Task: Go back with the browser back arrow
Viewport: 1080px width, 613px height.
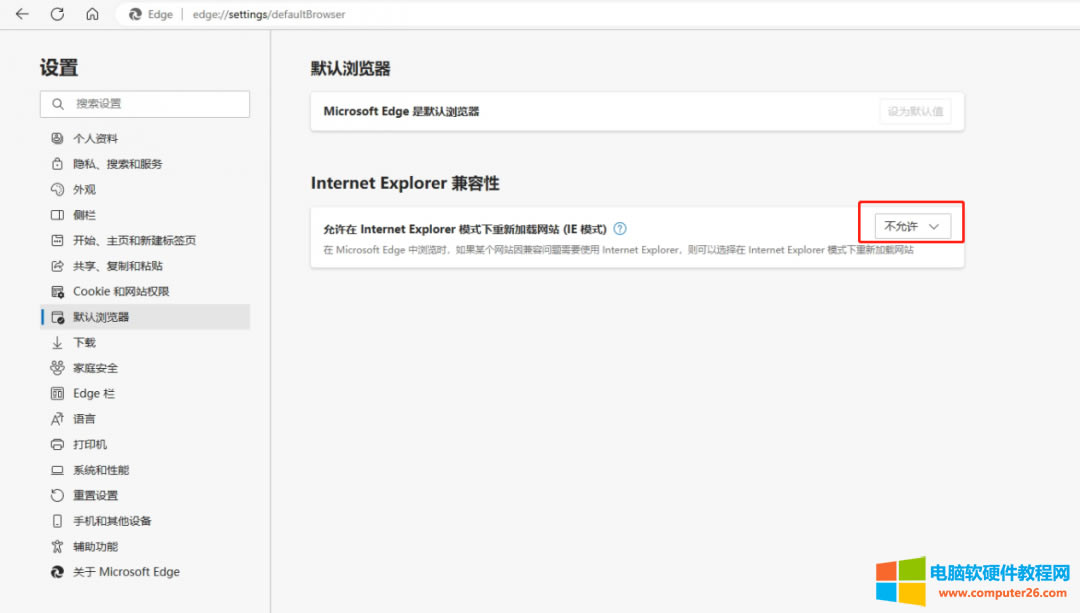Action: point(22,14)
